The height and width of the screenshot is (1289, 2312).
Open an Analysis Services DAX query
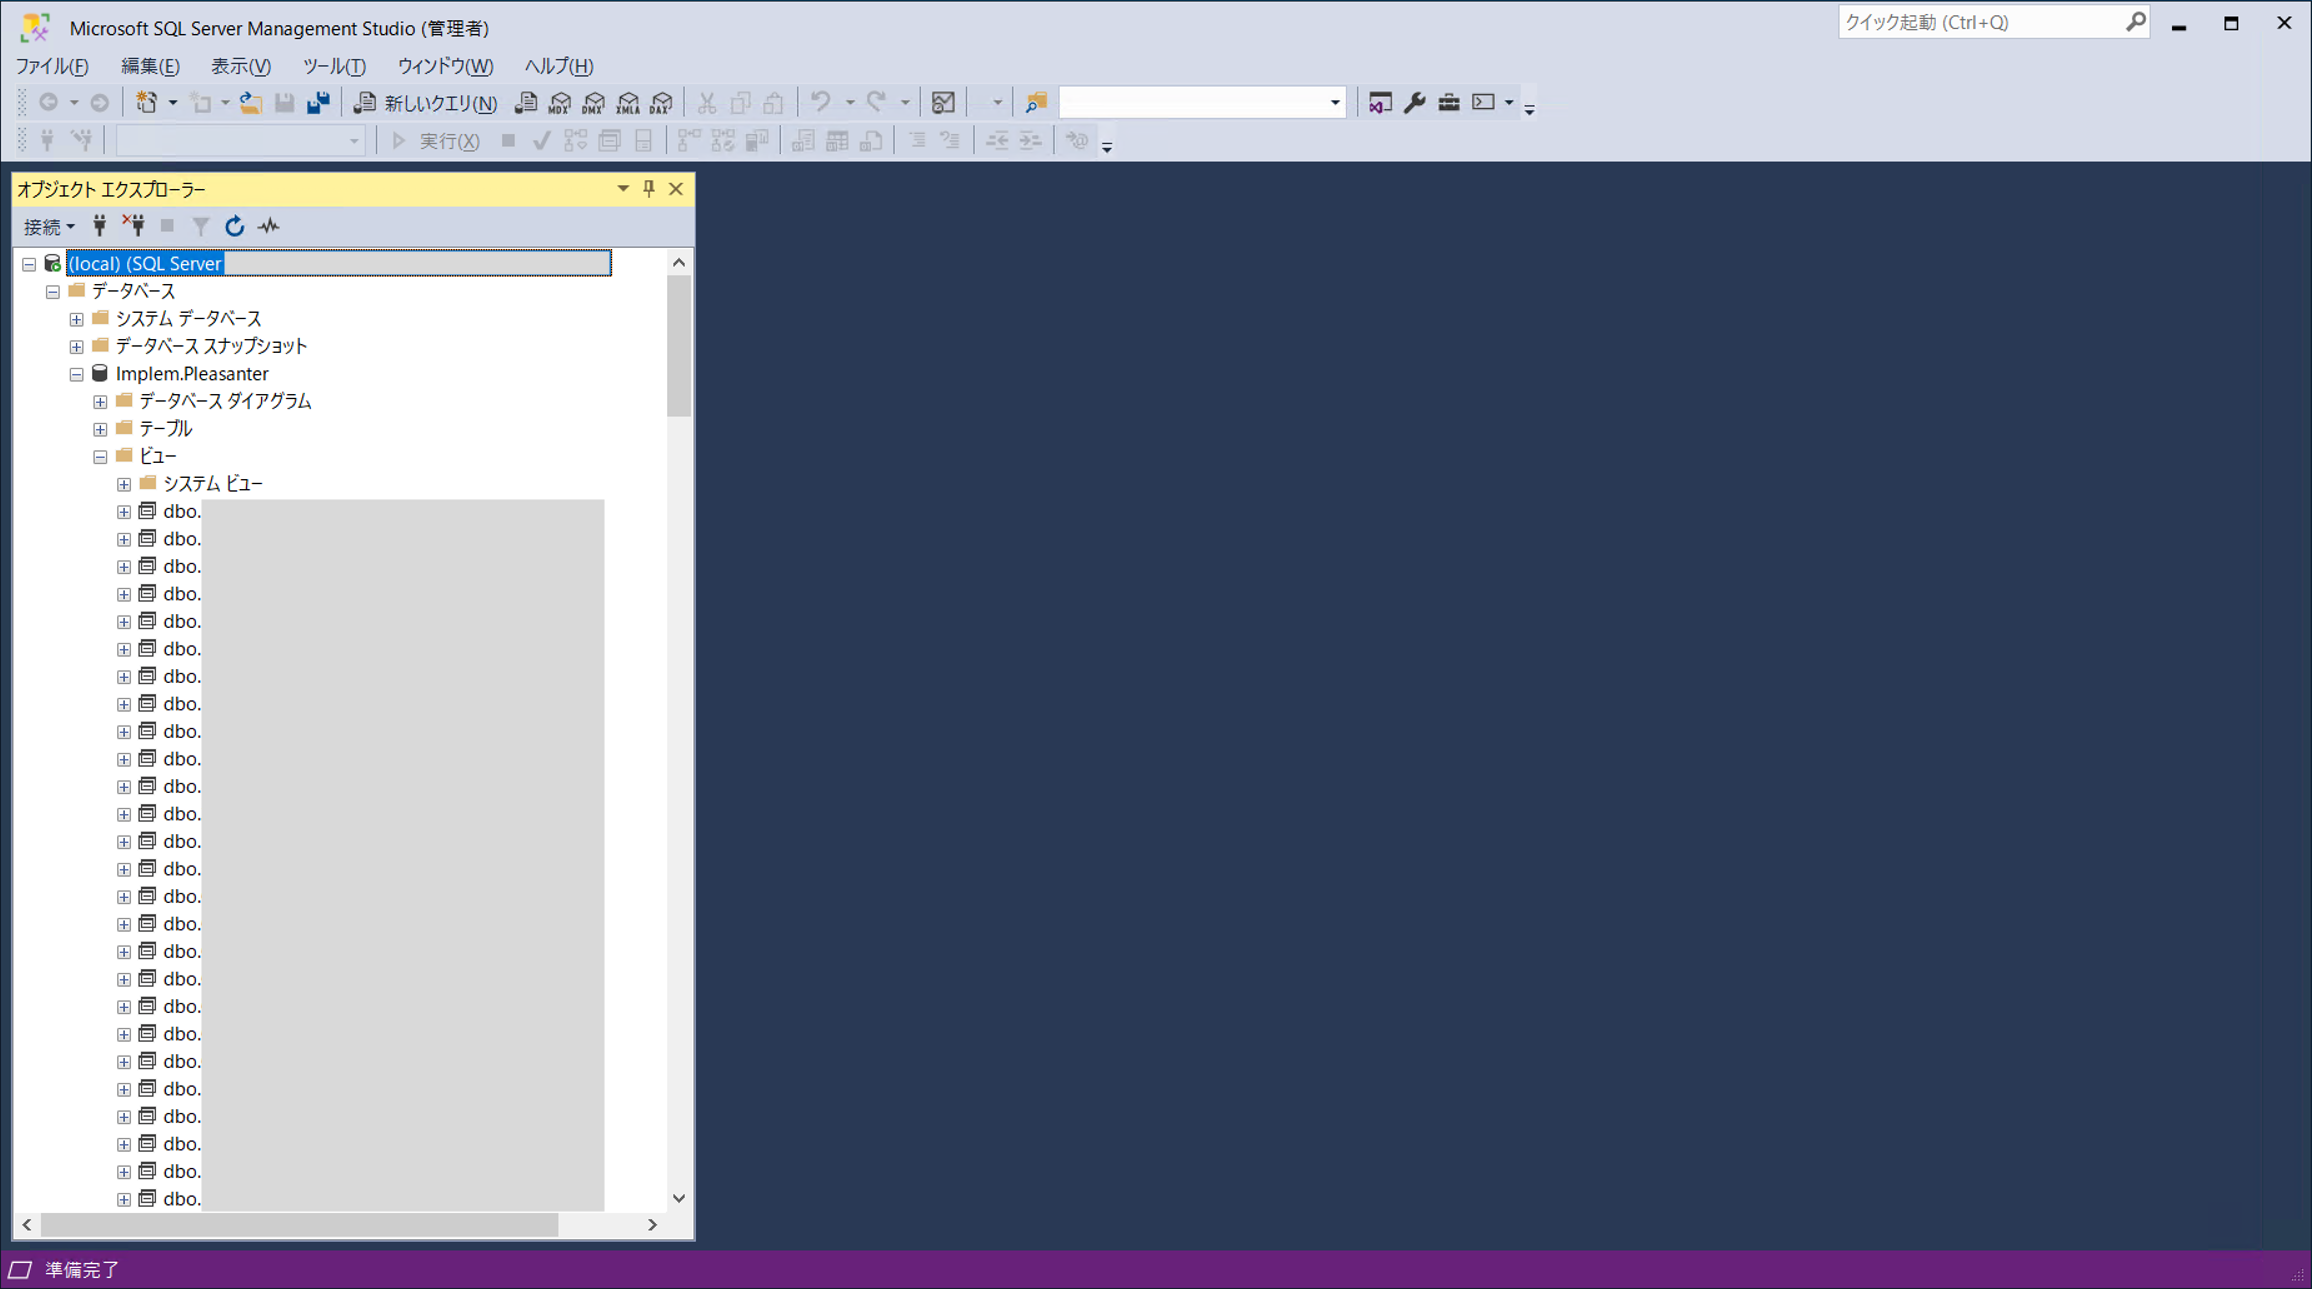[662, 102]
